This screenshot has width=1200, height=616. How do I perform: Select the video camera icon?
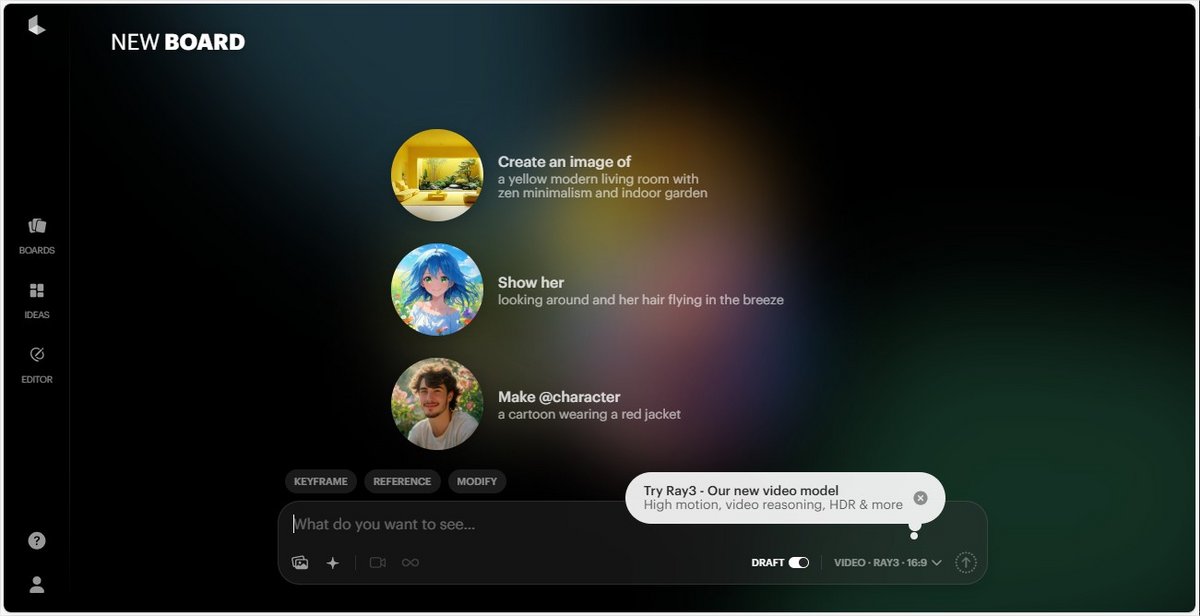click(377, 562)
